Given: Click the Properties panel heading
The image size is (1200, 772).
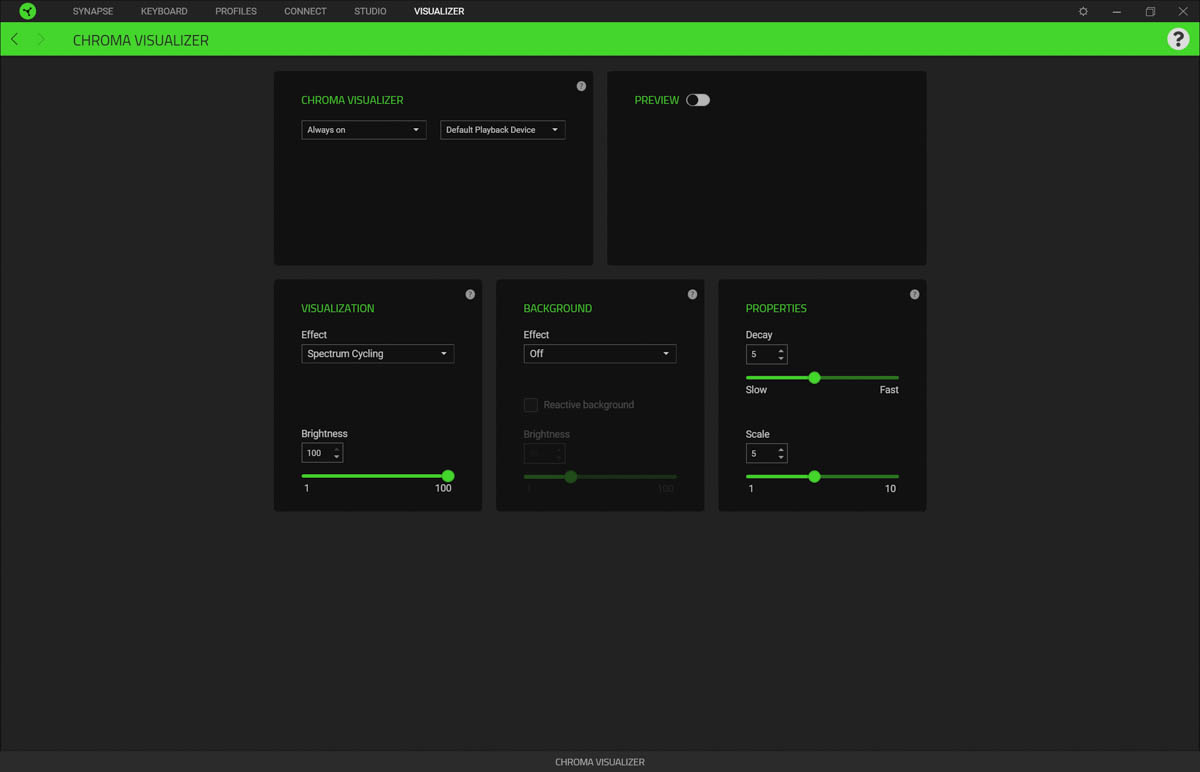Looking at the screenshot, I should (x=776, y=308).
